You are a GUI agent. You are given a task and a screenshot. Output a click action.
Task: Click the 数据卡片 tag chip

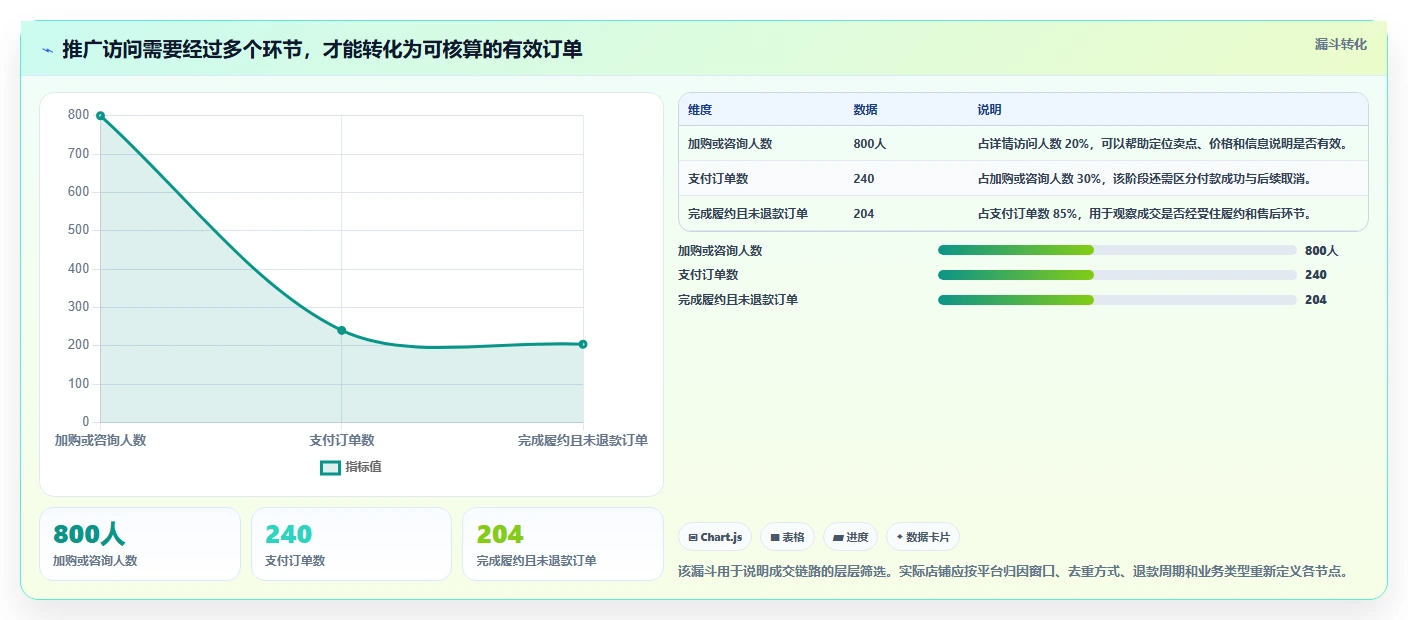[x=923, y=537]
